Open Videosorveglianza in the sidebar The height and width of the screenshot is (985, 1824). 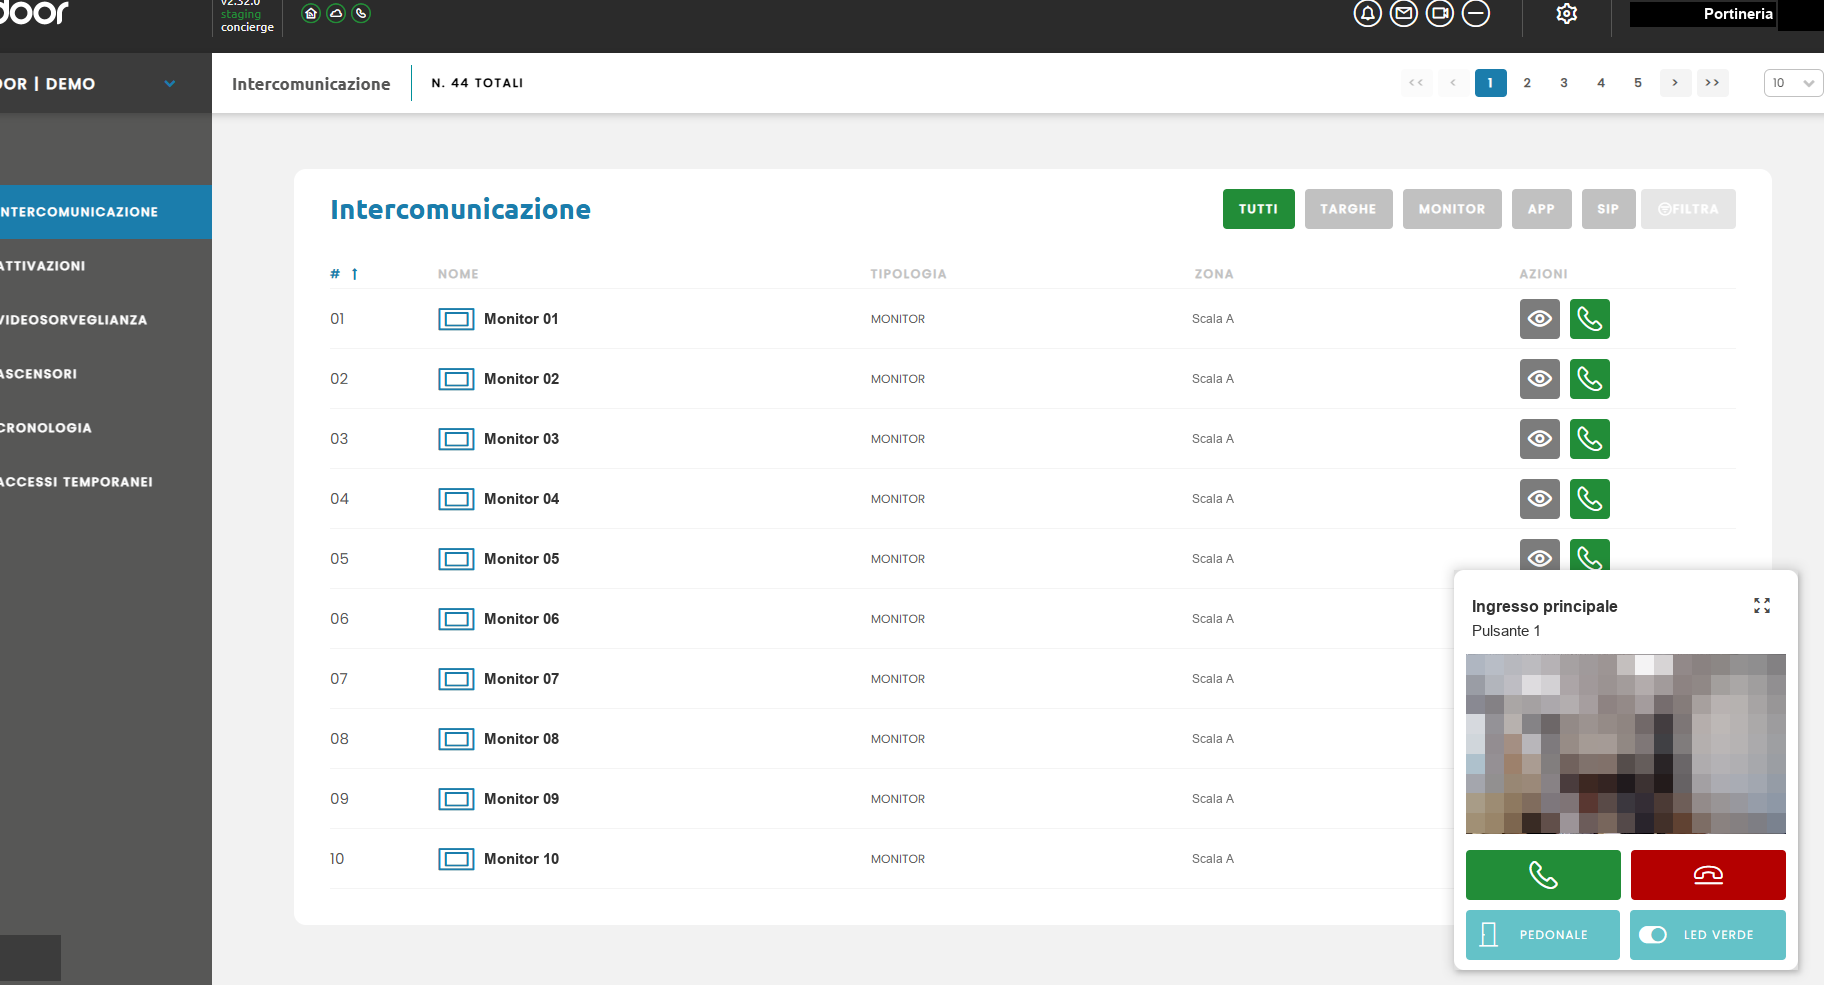(x=106, y=320)
